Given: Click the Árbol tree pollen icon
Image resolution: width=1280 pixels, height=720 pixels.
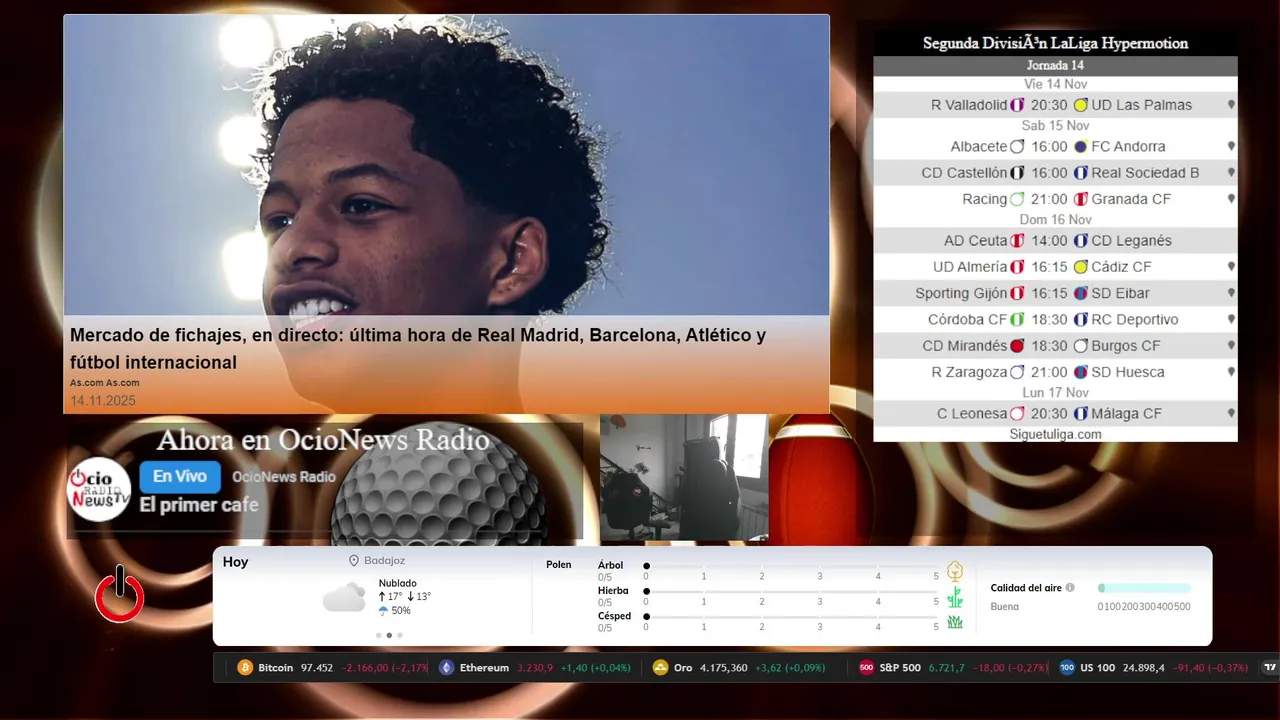Looking at the screenshot, I should 955,571.
